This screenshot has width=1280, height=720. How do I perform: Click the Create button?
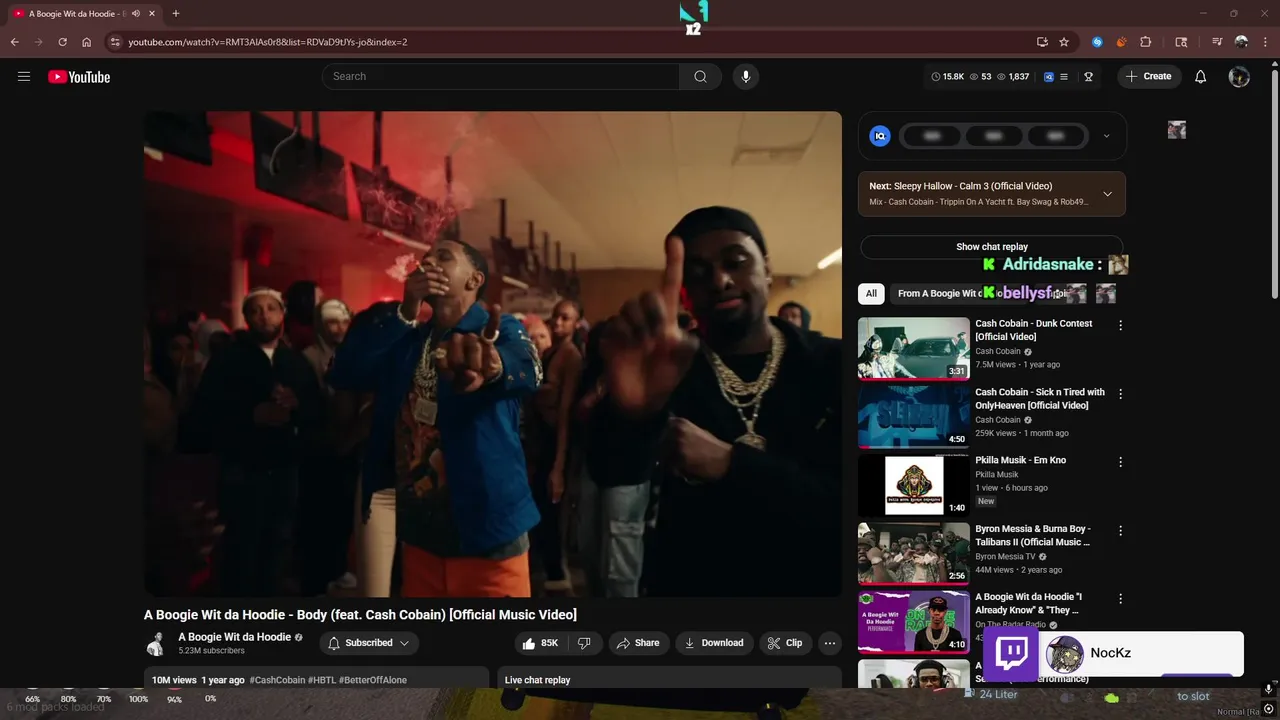(x=1148, y=76)
